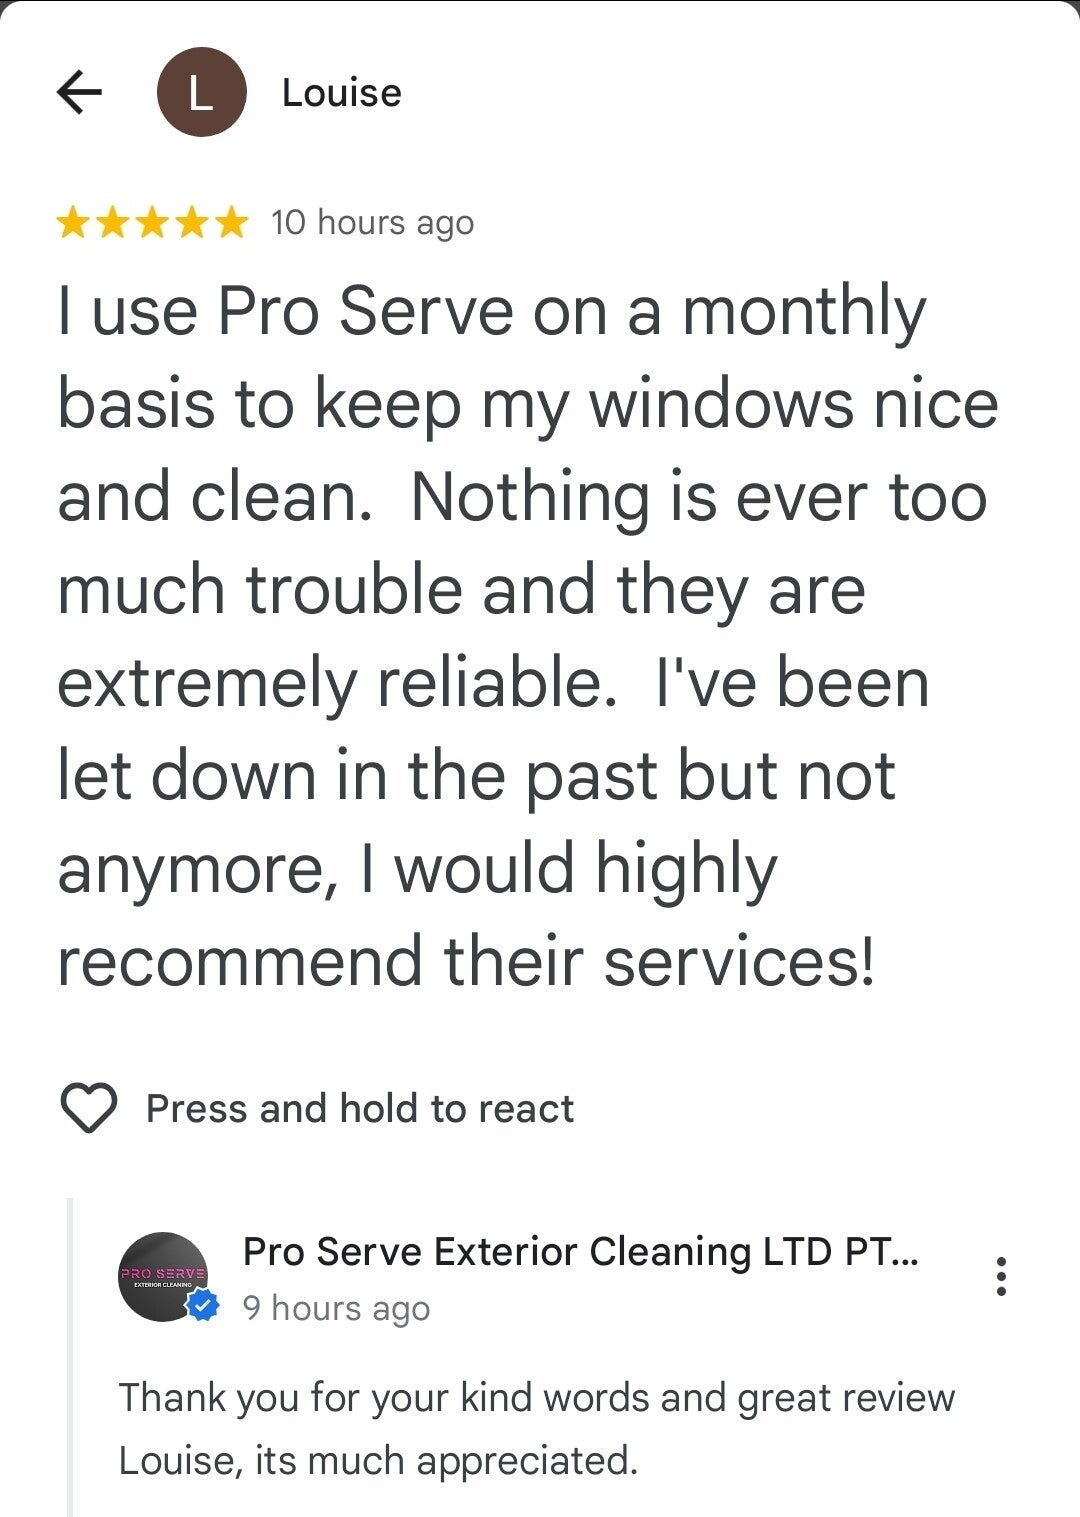Screen dimensions: 1080x1517
Task: Tap the third yellow star
Action: [152, 222]
